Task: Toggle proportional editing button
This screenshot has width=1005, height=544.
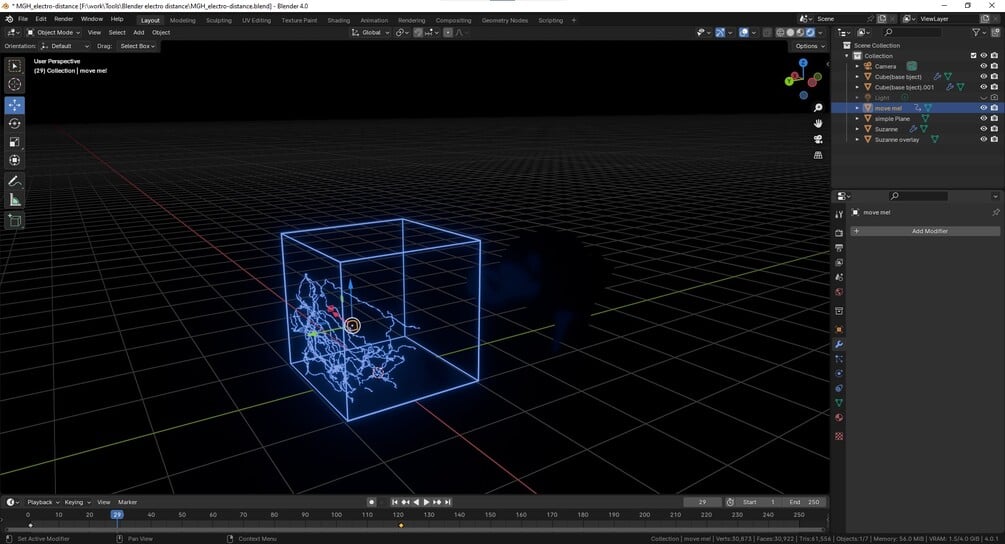Action: (448, 32)
